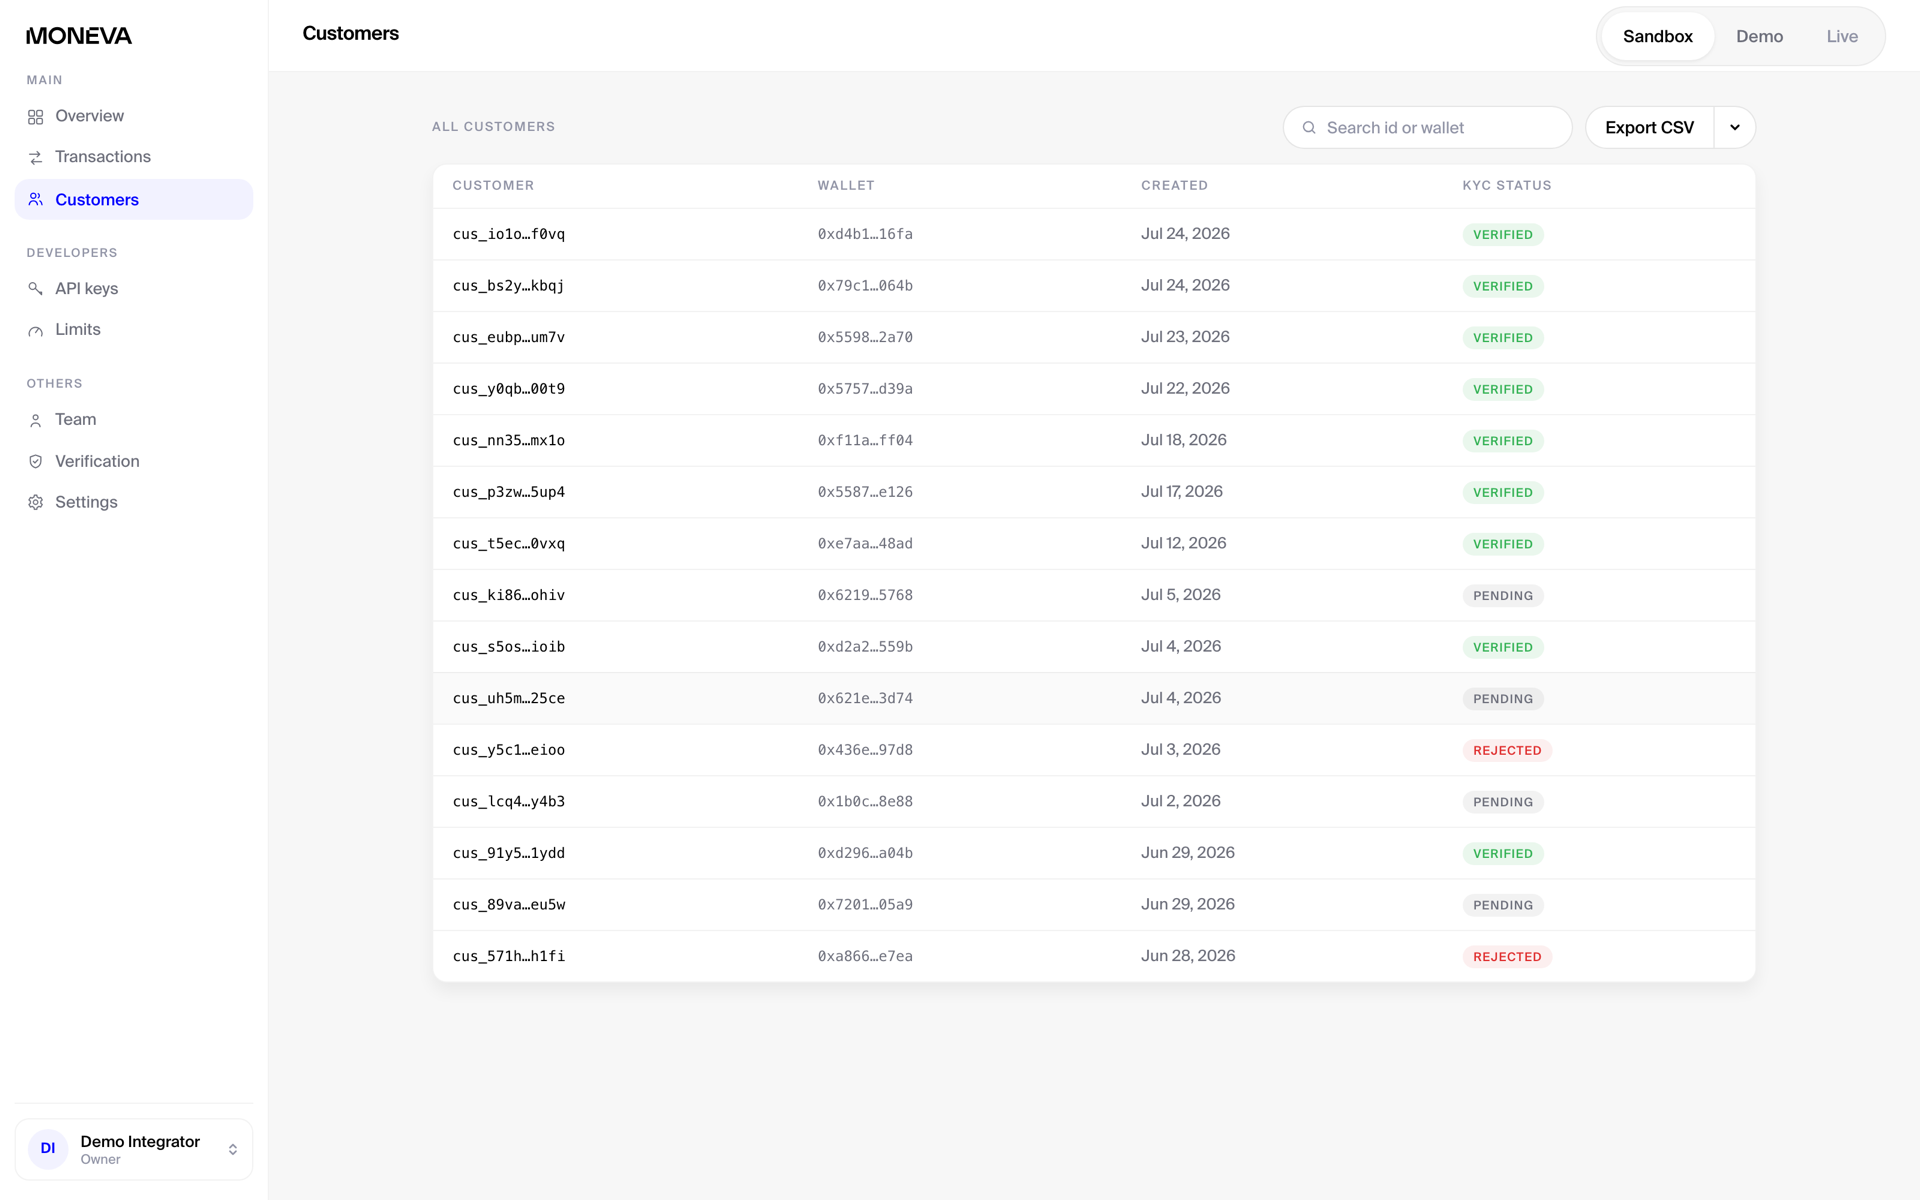Image resolution: width=1920 pixels, height=1200 pixels.
Task: Click the Jul 12, 2026 created date
Action: 1184,543
